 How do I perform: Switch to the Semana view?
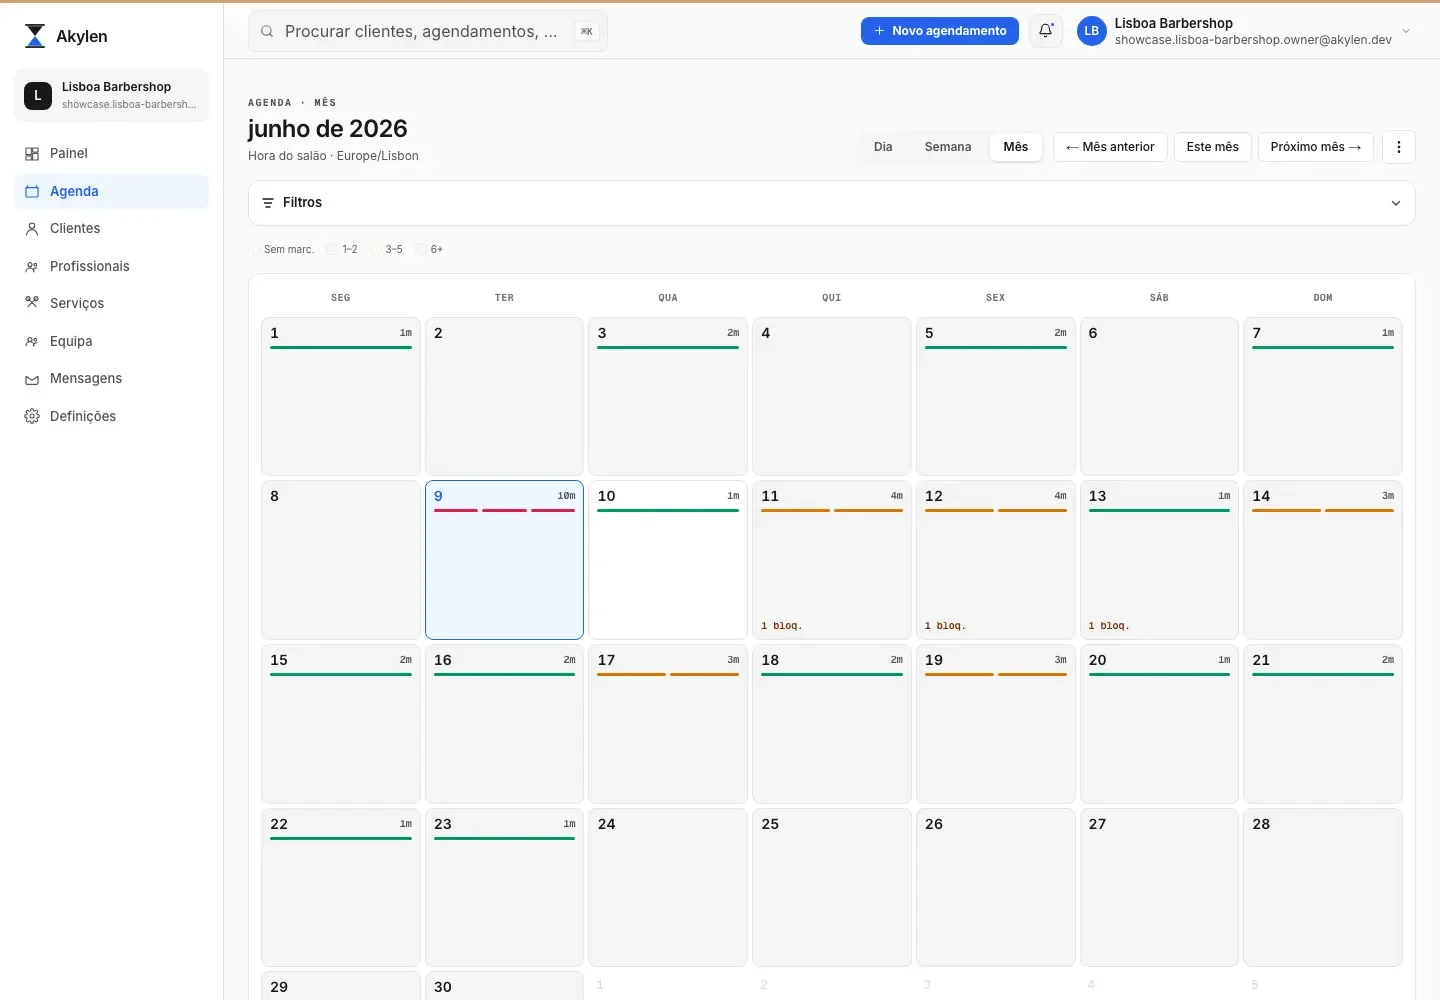(x=948, y=147)
